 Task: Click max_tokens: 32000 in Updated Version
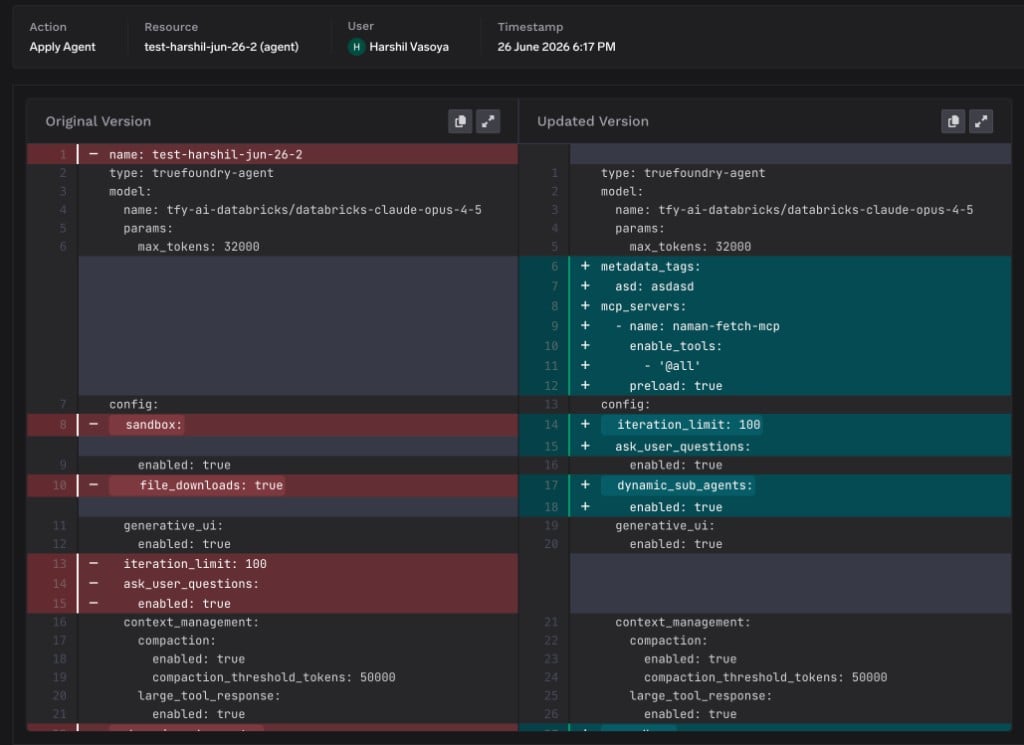pyautogui.click(x=690, y=247)
